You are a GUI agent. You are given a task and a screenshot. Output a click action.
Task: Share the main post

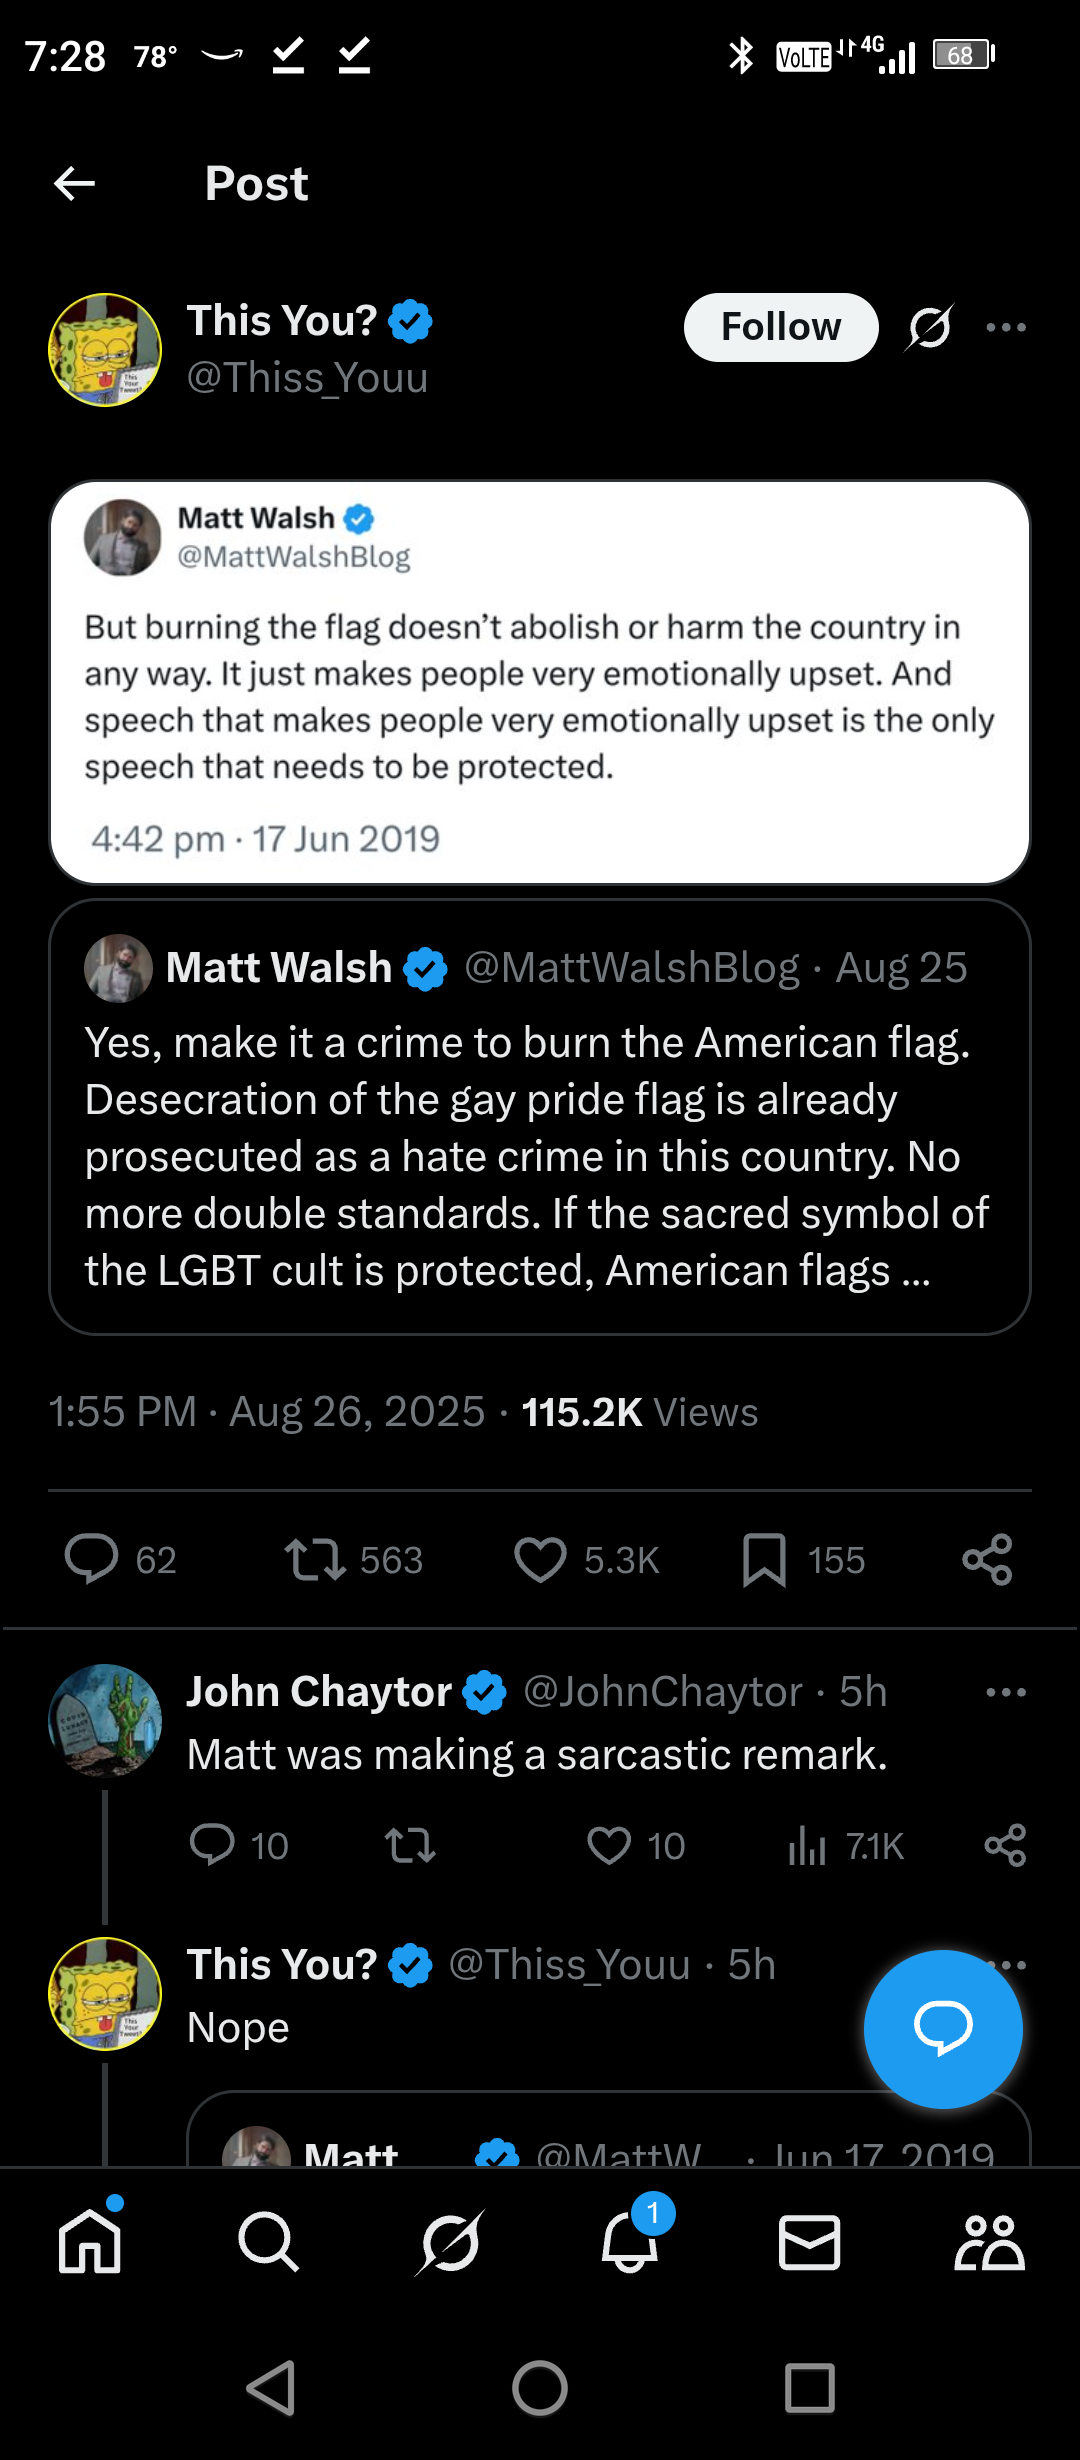click(987, 1559)
